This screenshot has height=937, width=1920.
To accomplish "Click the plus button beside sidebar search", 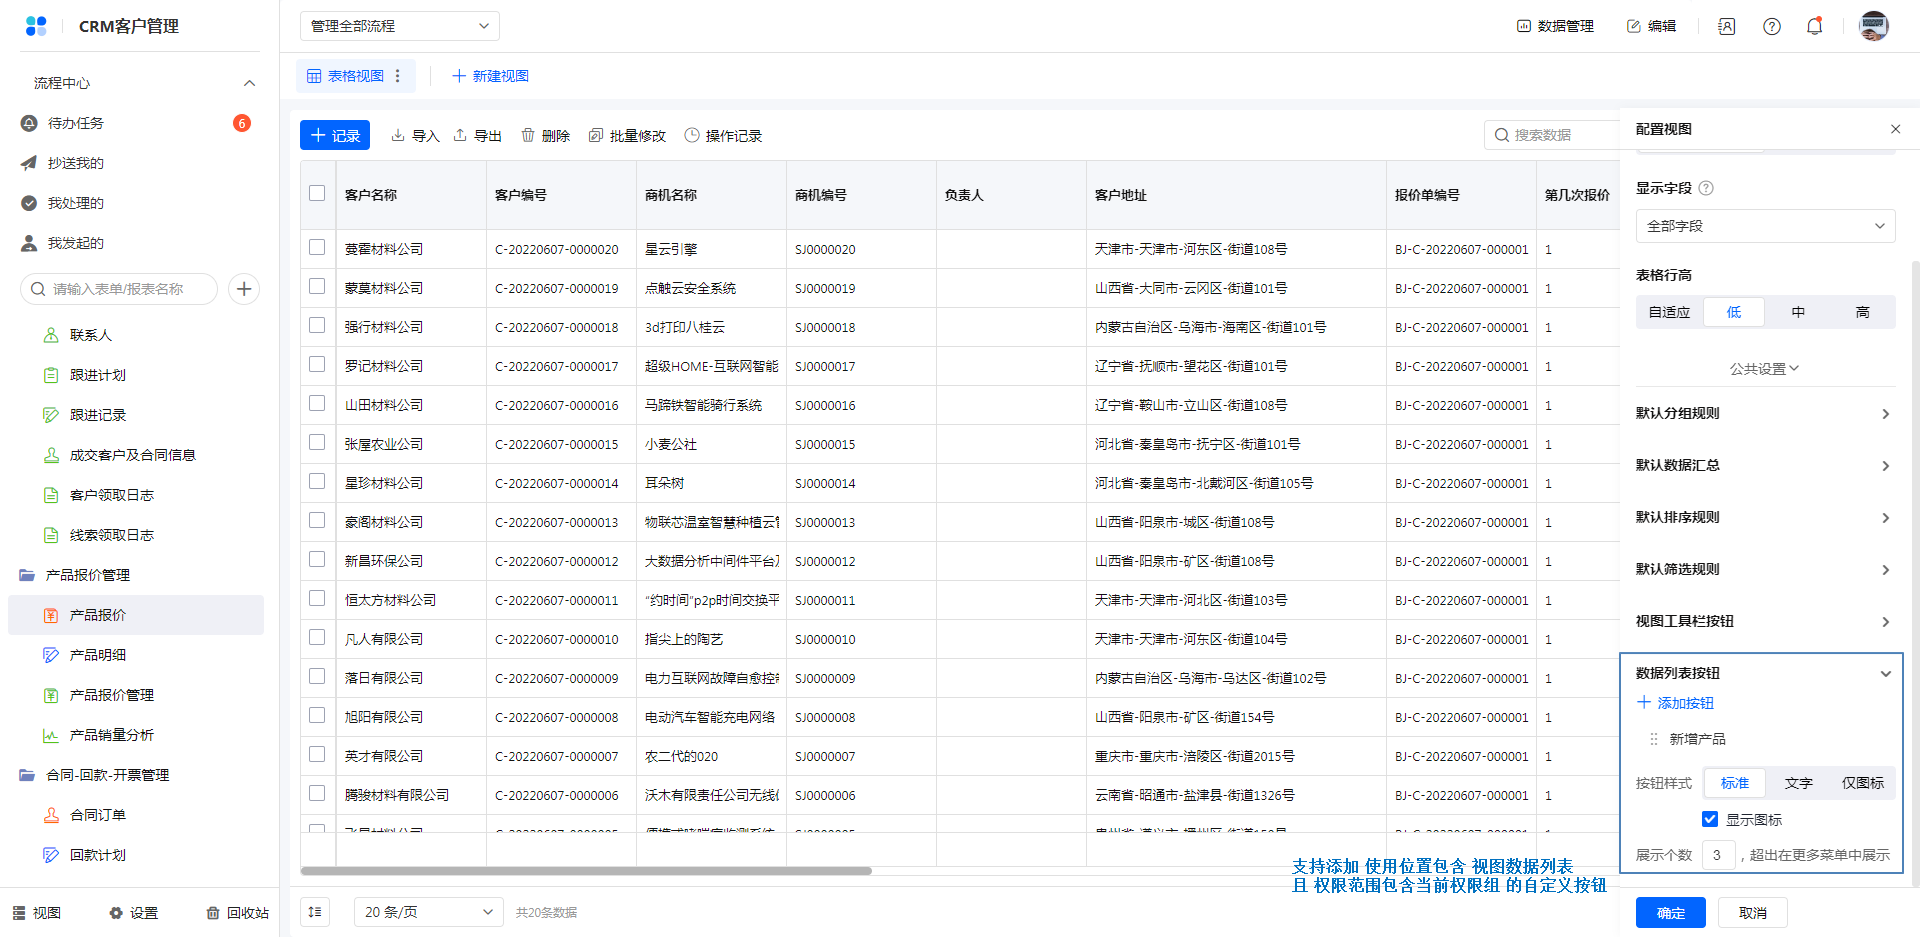I will (x=244, y=289).
